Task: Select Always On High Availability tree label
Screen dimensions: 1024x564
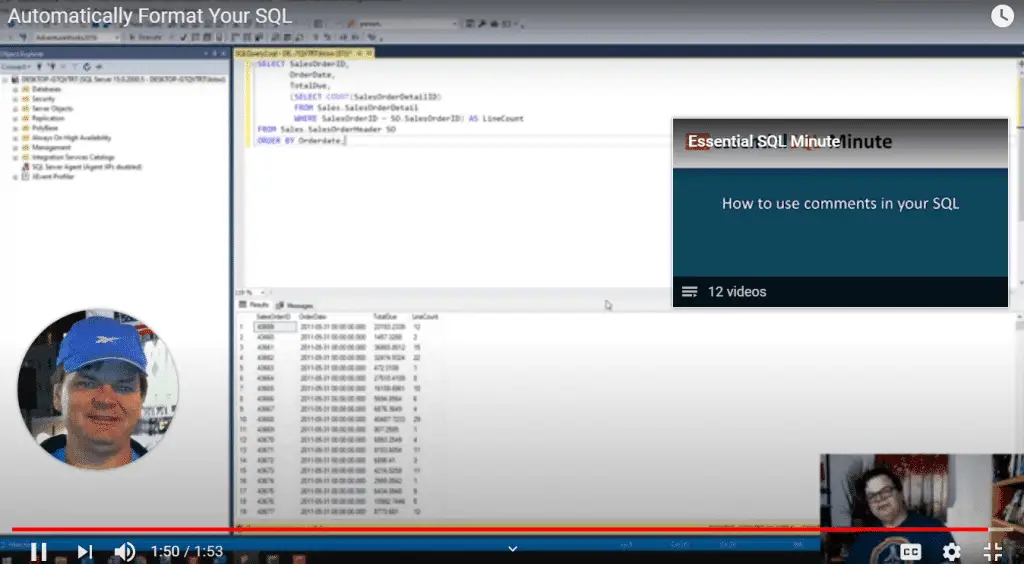Action: [71, 138]
